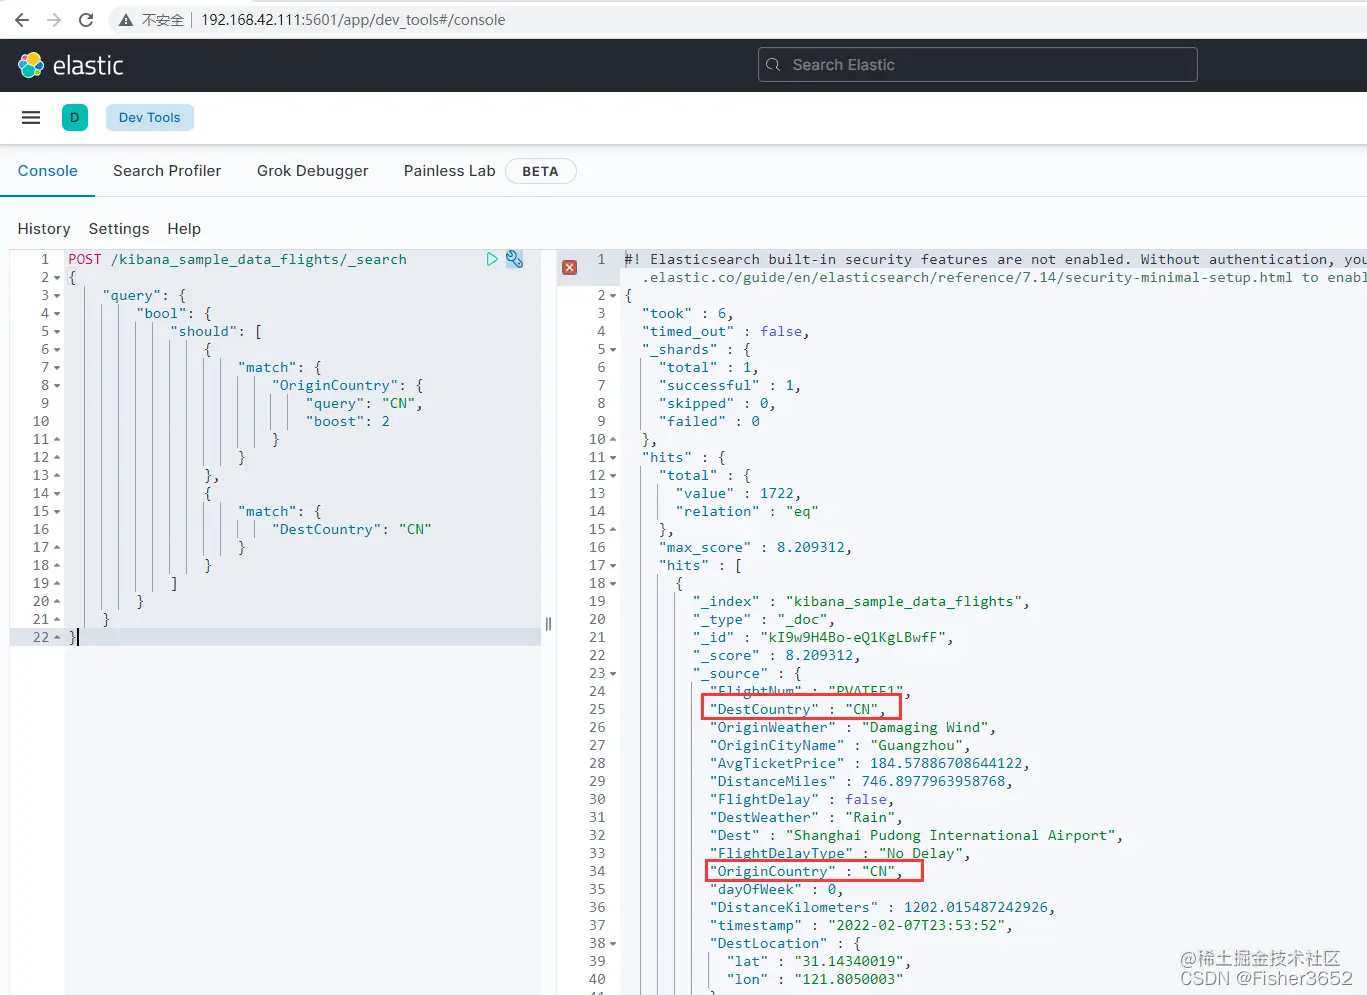This screenshot has width=1367, height=995.
Task: Click "lat" : "31.14340019" line
Action: (x=819, y=962)
